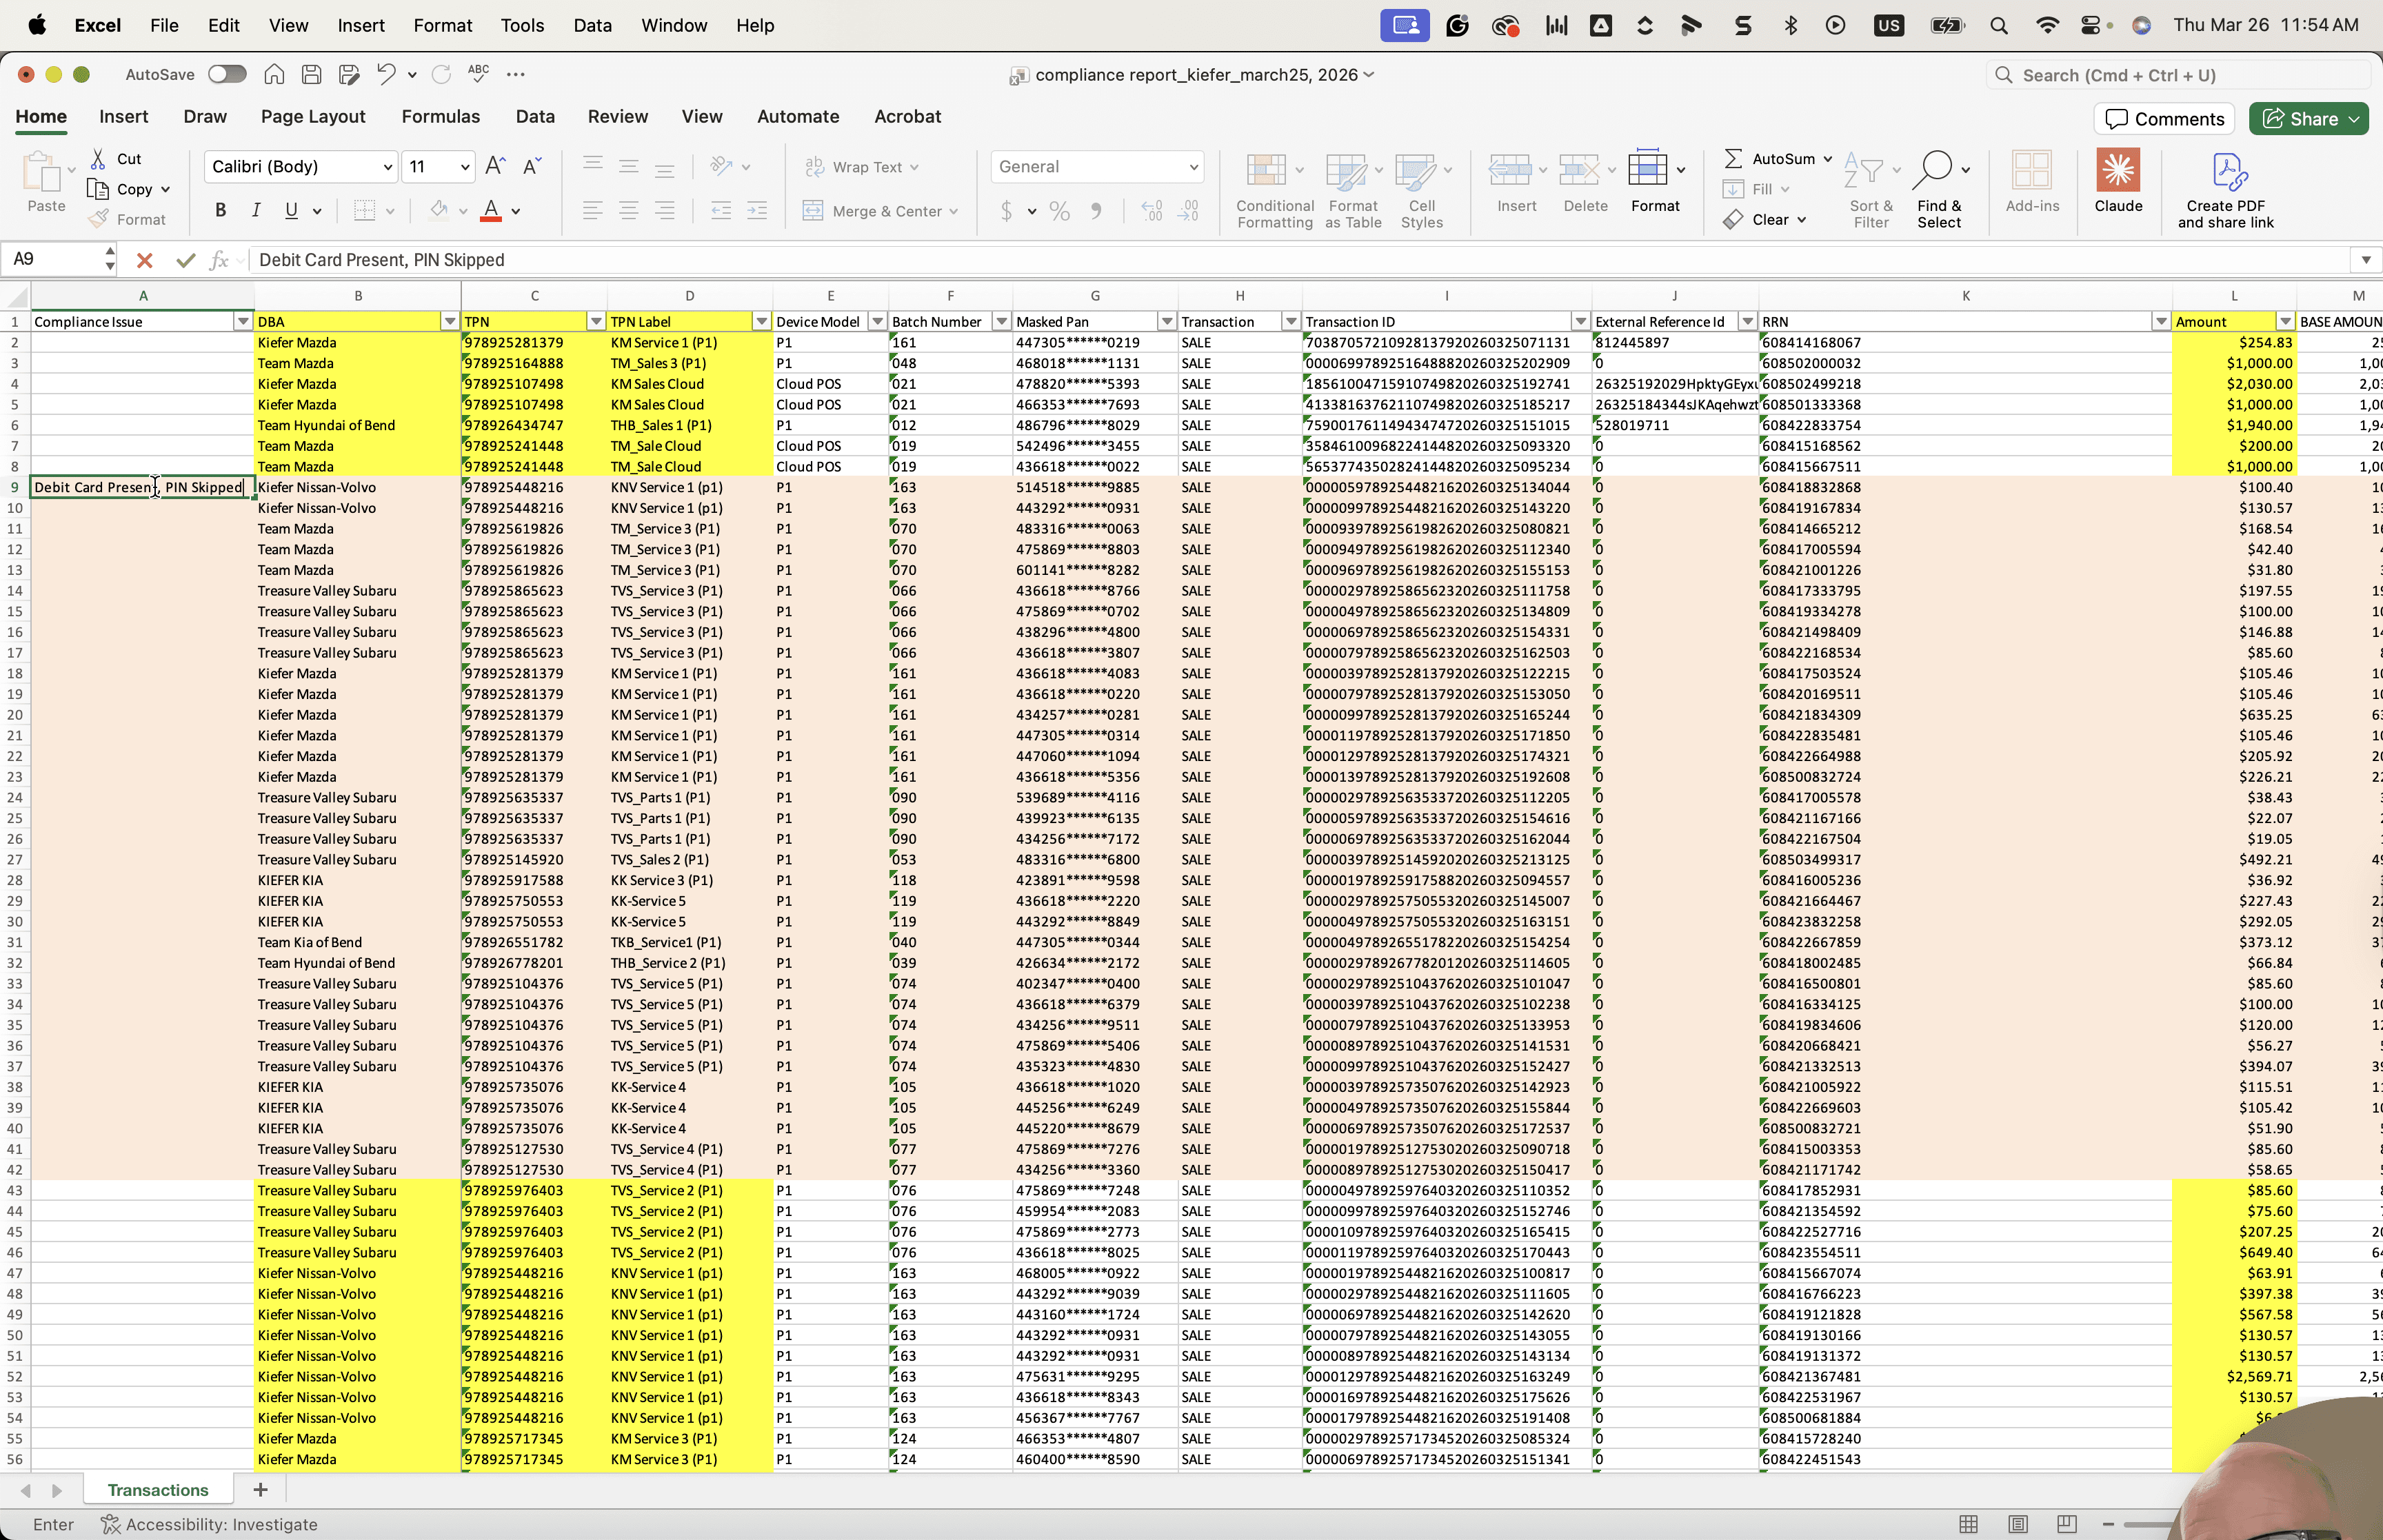Click the AutoSum sigma icon
Screen dimensions: 2383x1540
click(1734, 158)
